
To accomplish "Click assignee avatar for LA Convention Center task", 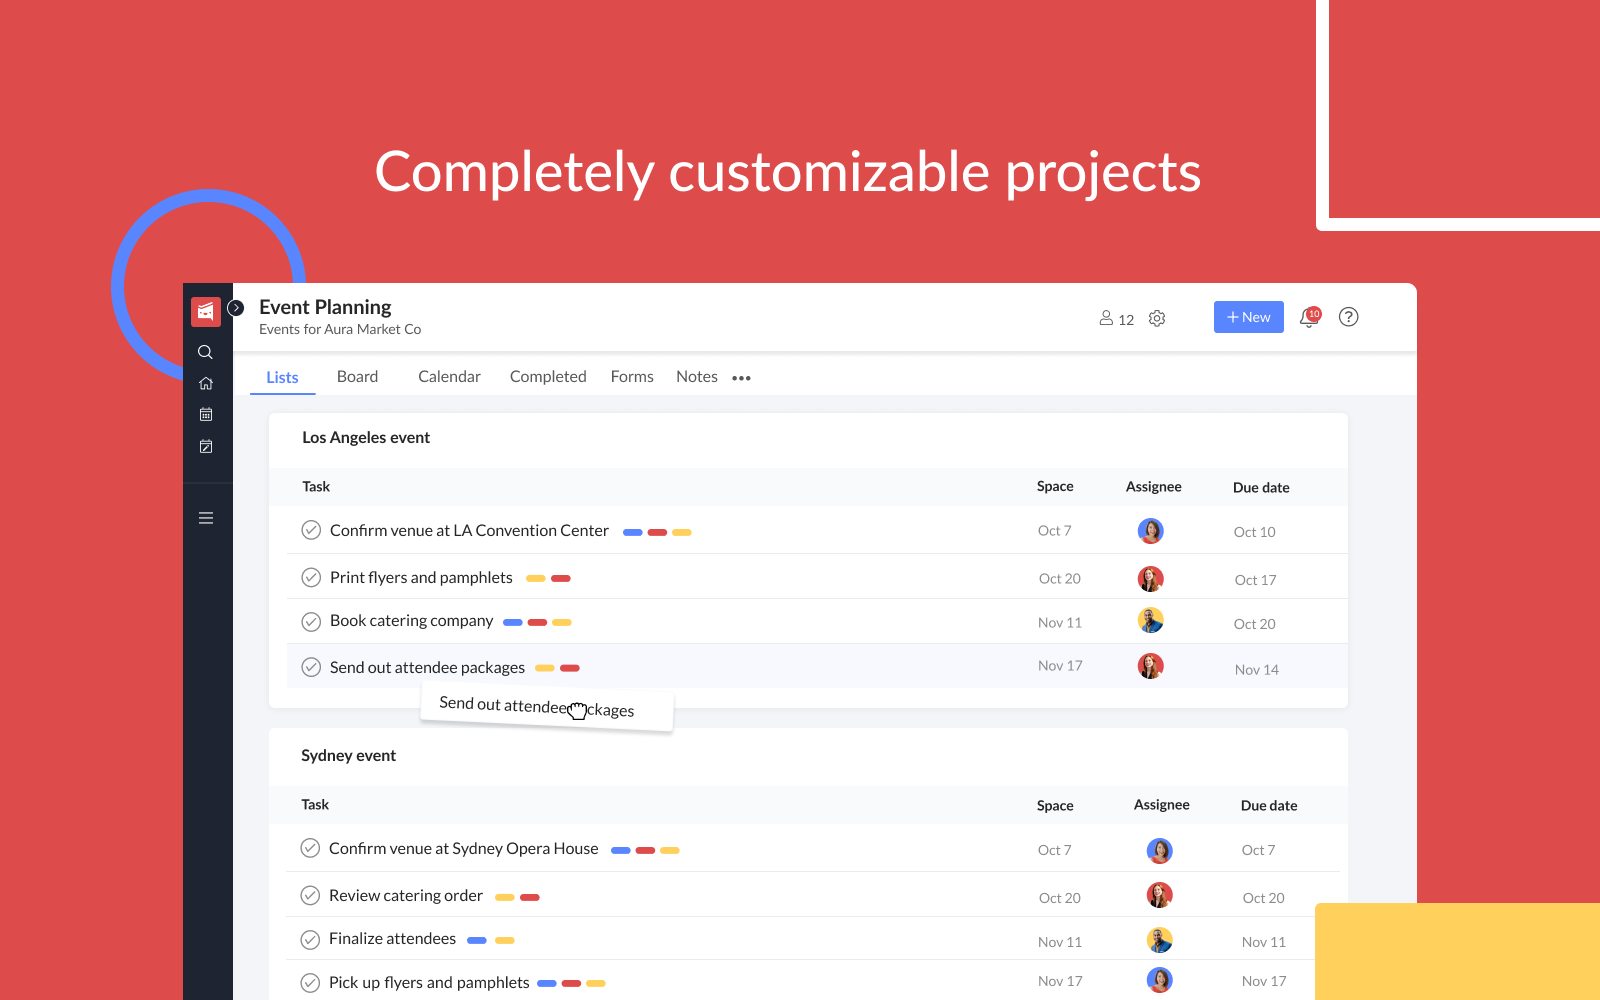I will coord(1151,531).
